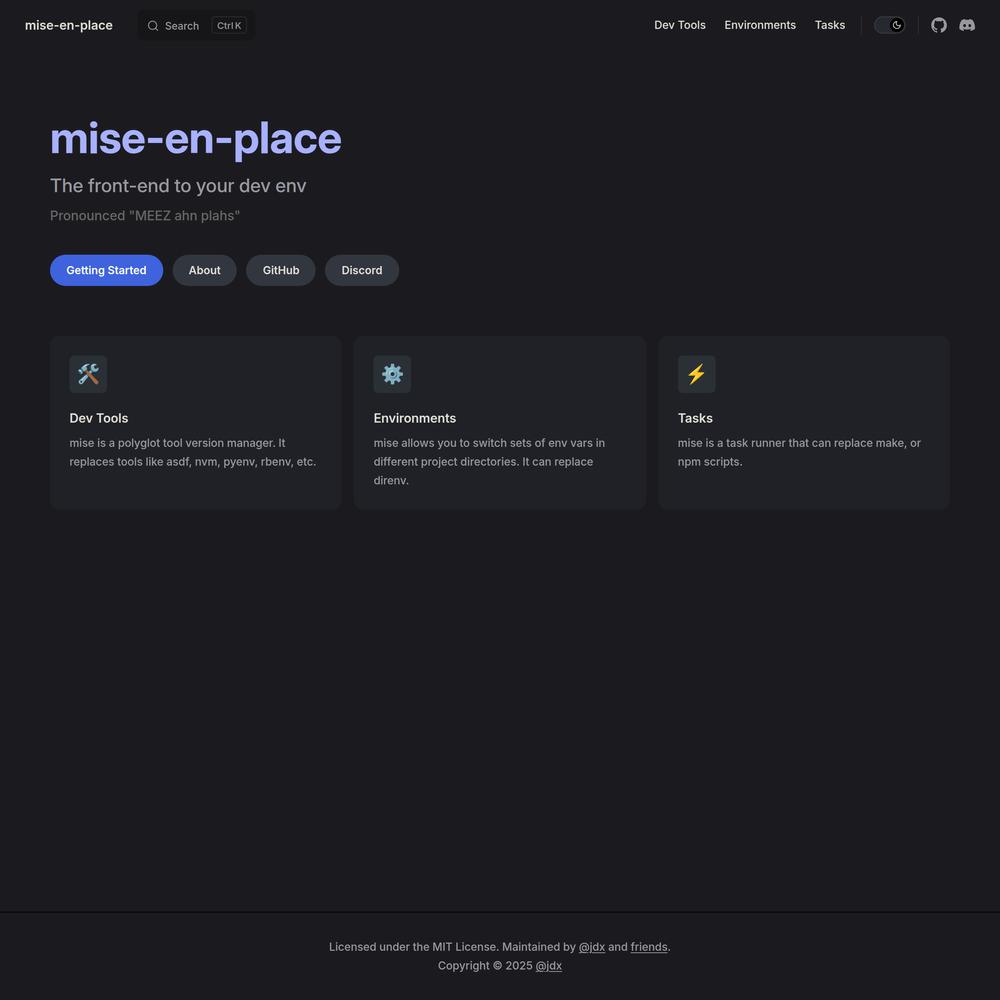Click the Ctrl K shortcut badge
This screenshot has height=1000, width=1000.
[x=229, y=26]
